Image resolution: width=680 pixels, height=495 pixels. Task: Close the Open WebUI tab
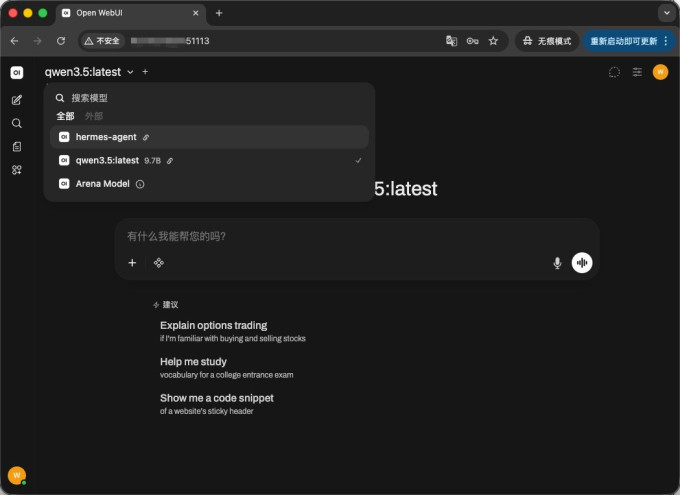[x=196, y=13]
